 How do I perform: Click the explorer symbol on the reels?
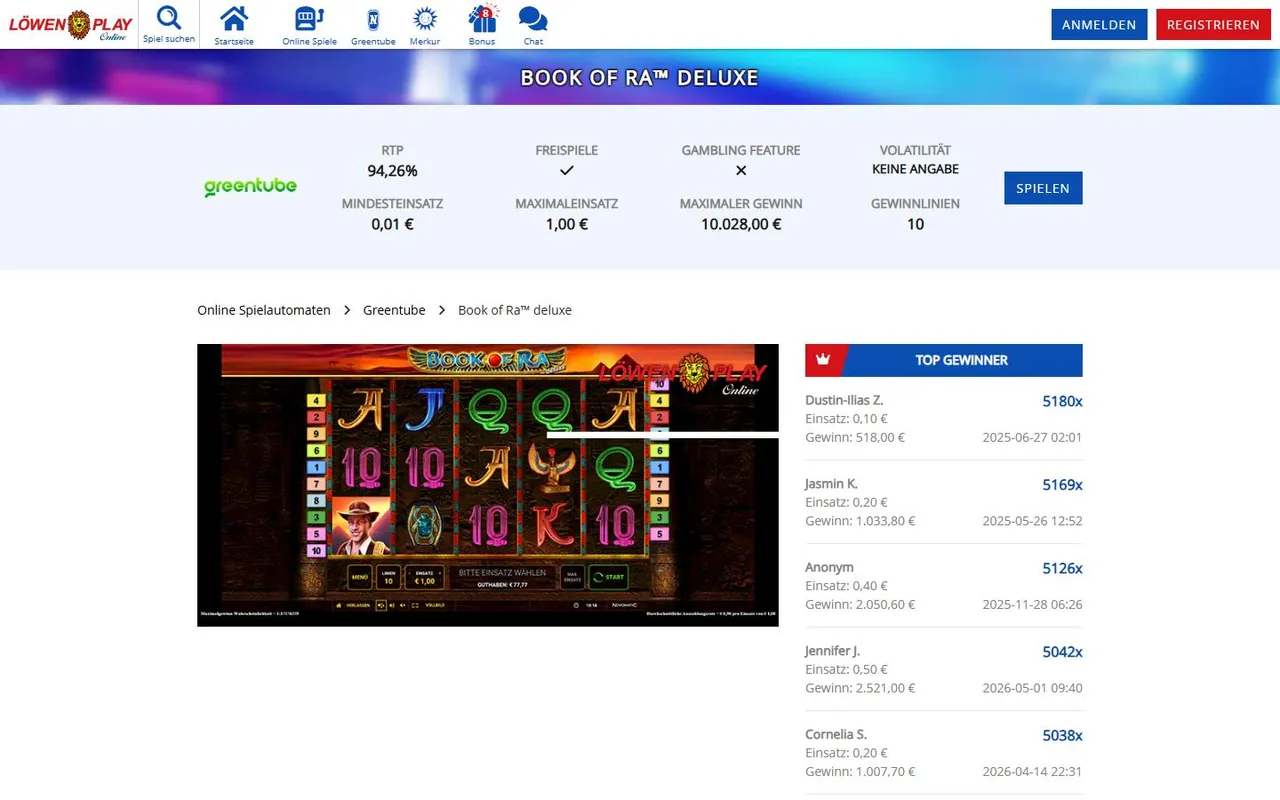pos(359,525)
